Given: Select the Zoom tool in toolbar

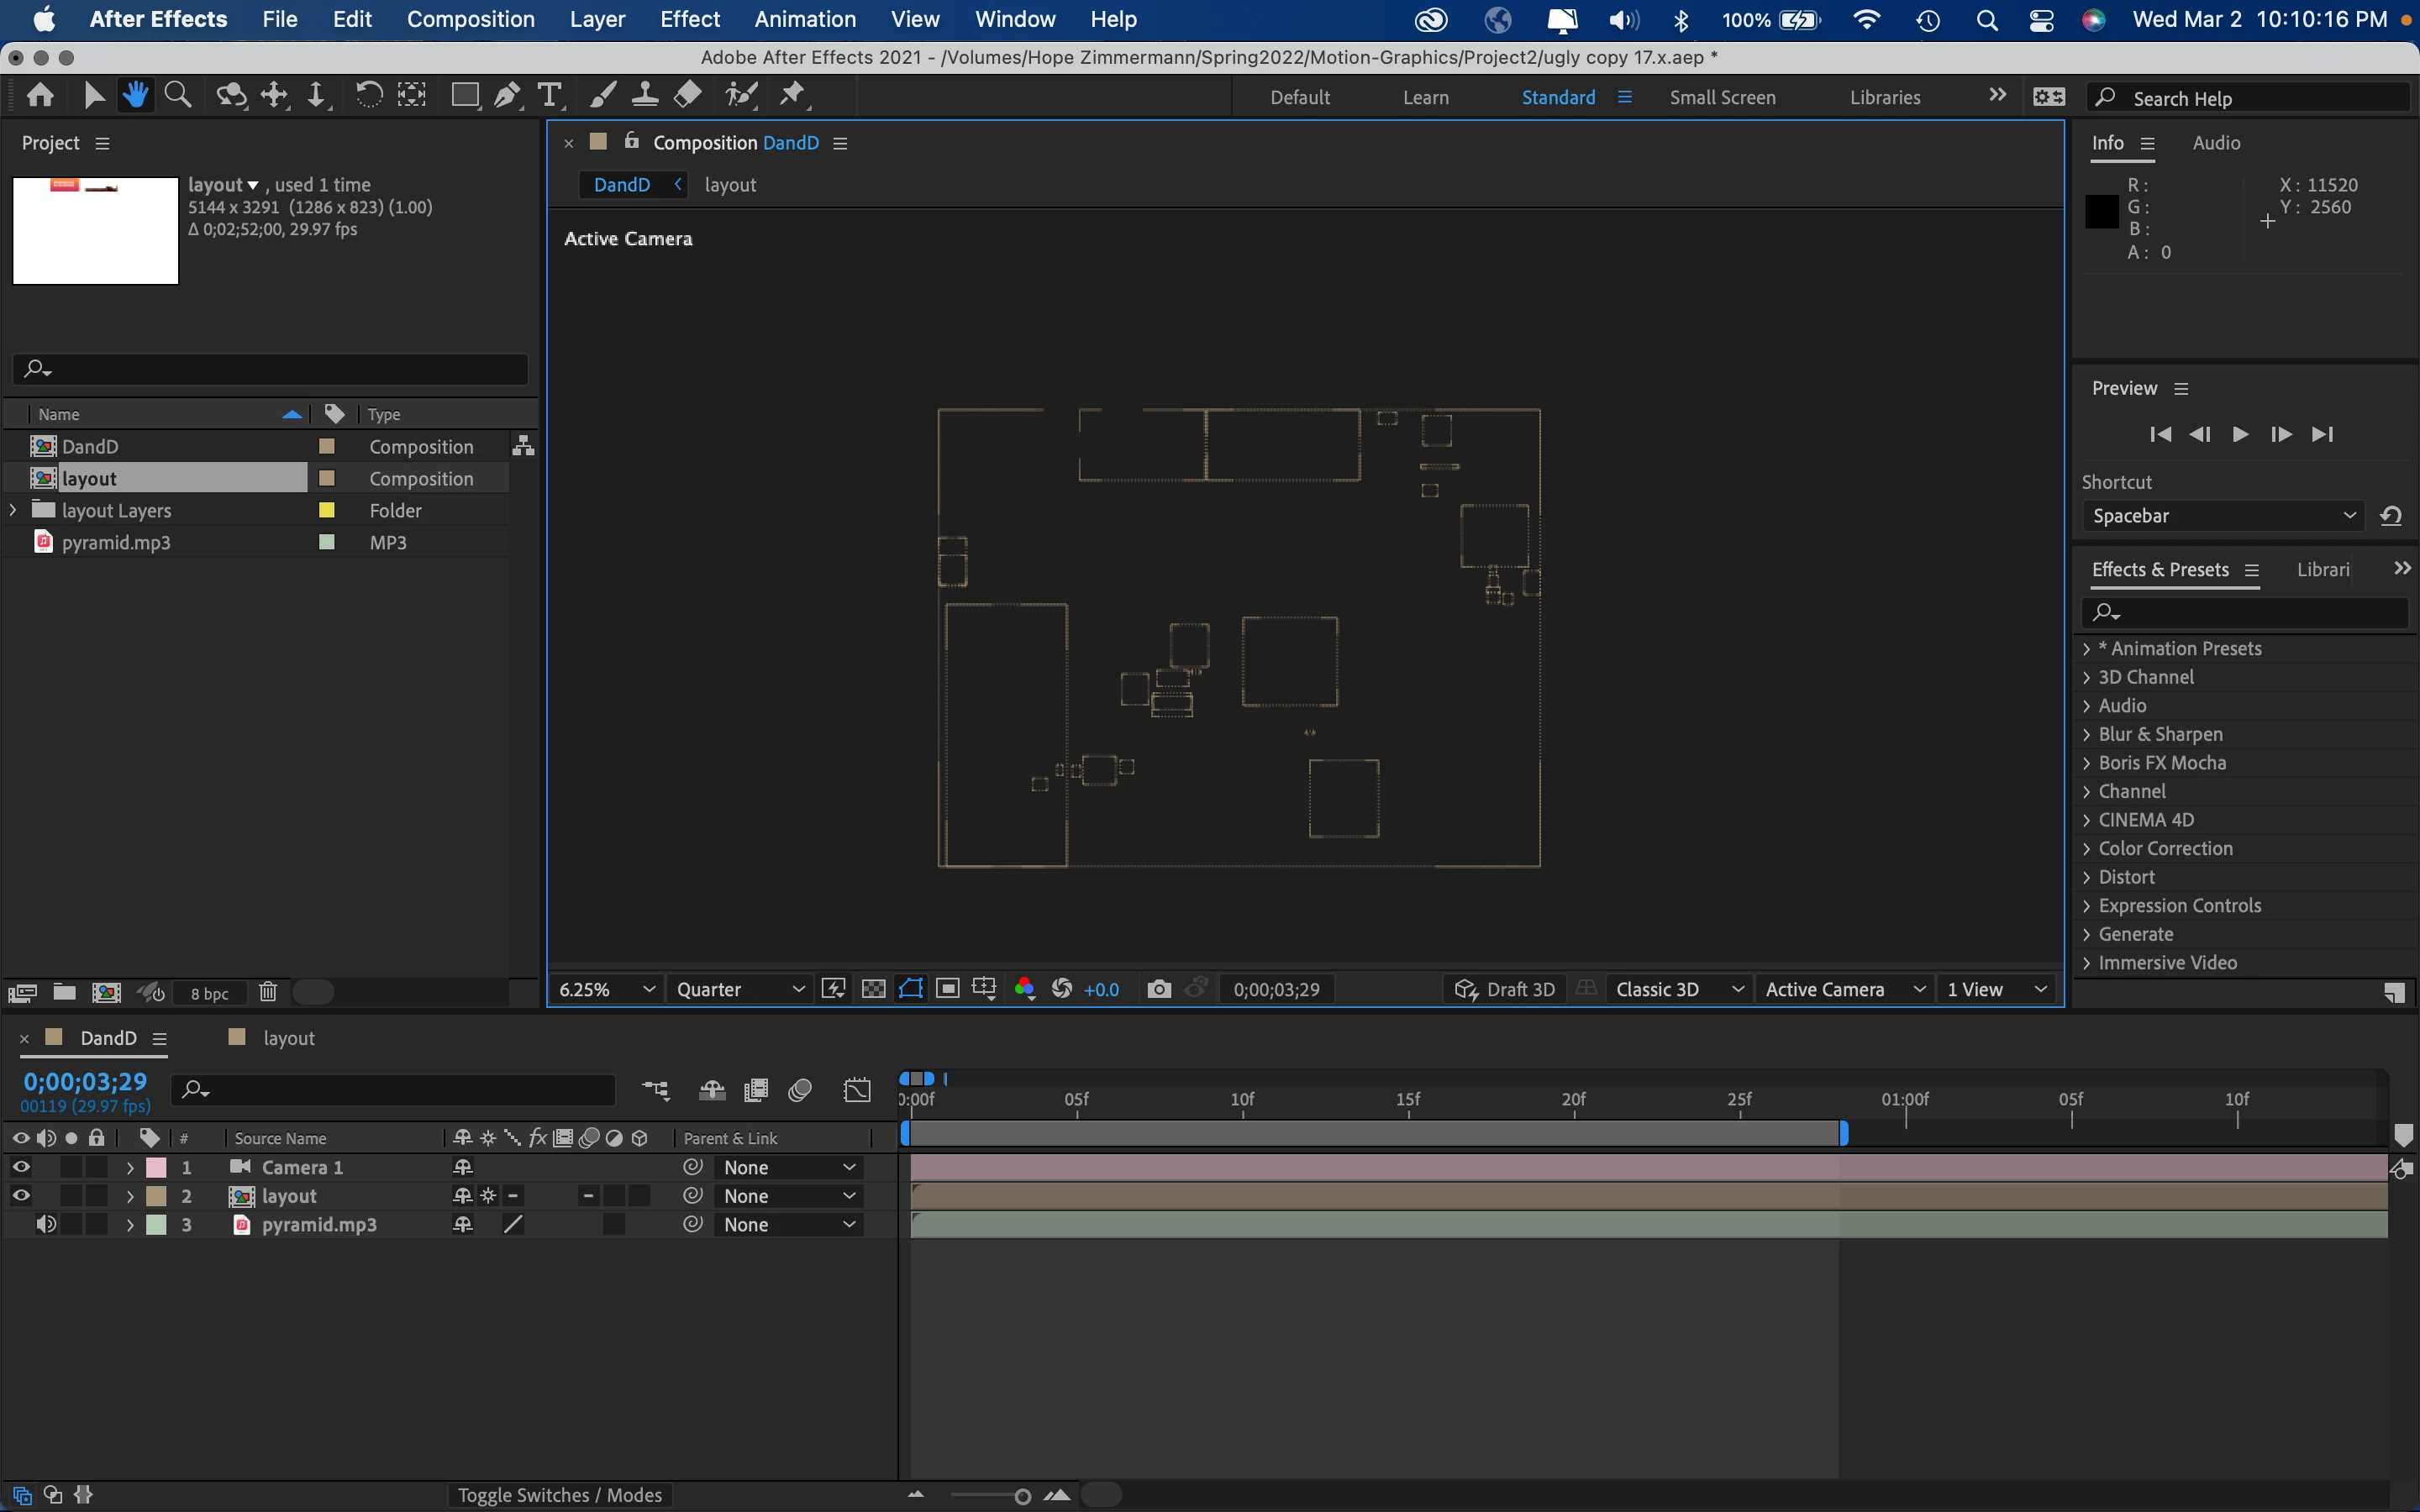Looking at the screenshot, I should [x=178, y=95].
